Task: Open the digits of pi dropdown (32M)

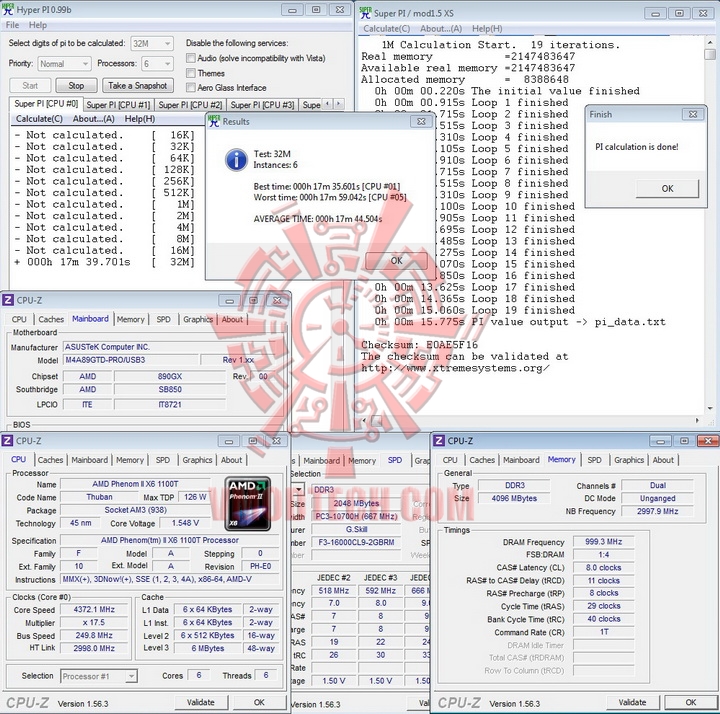Action: pyautogui.click(x=152, y=44)
